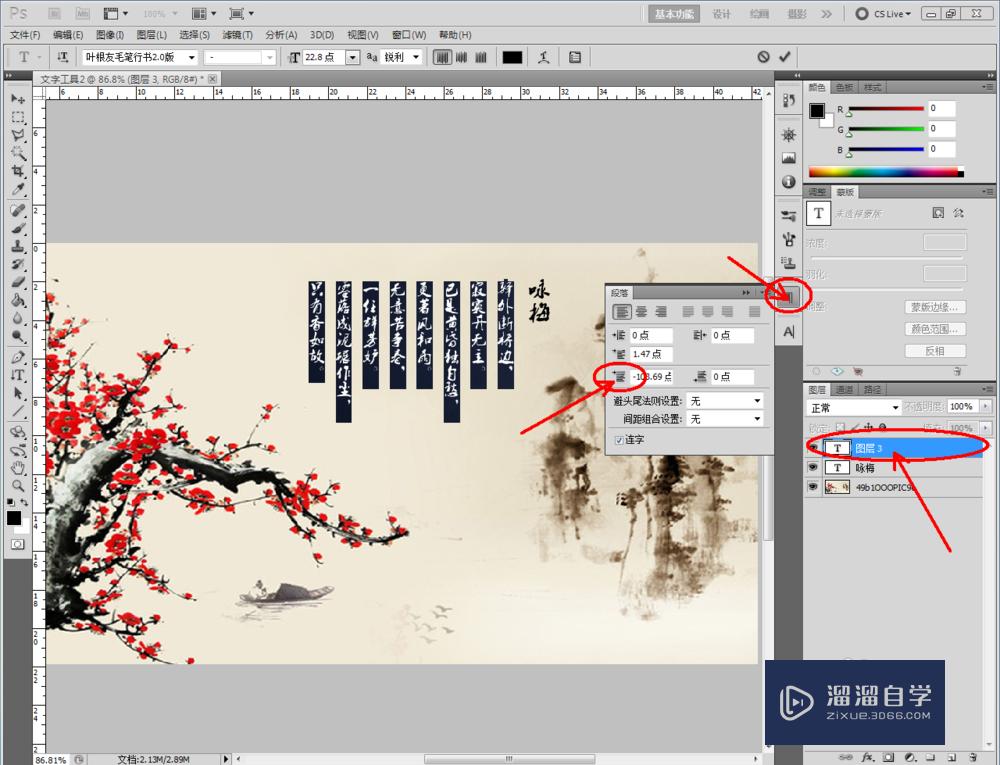Open the layer blend mode 正常 dropdown
The width and height of the screenshot is (1000, 765).
[x=854, y=407]
